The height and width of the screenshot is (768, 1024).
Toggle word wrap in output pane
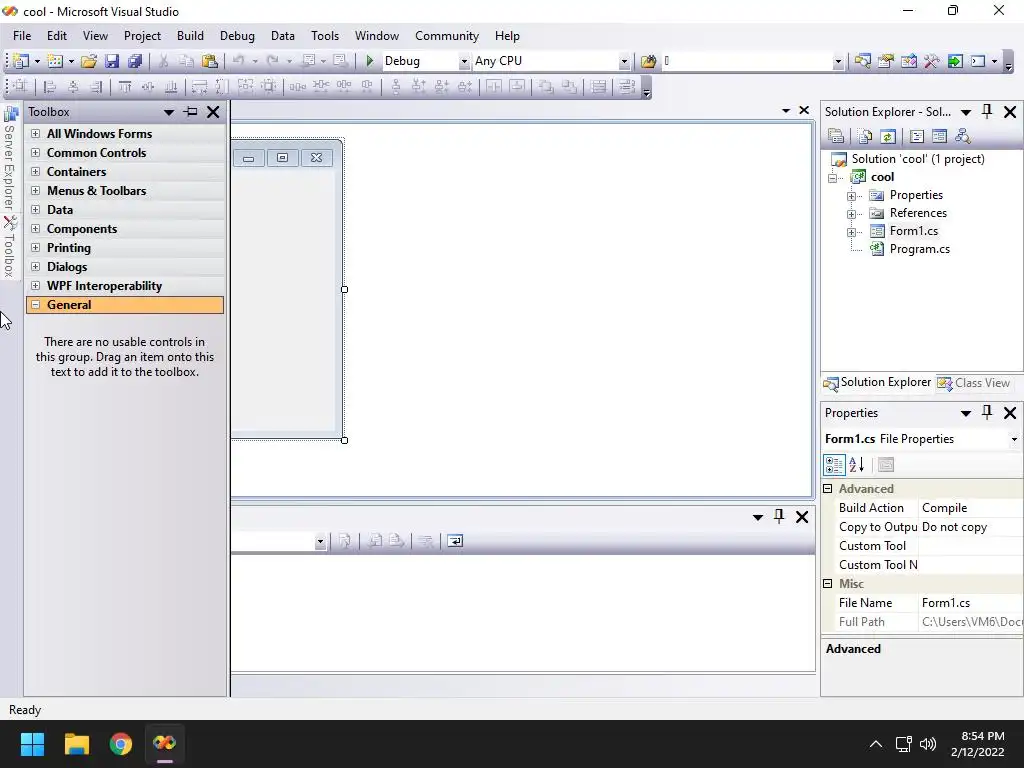click(455, 541)
